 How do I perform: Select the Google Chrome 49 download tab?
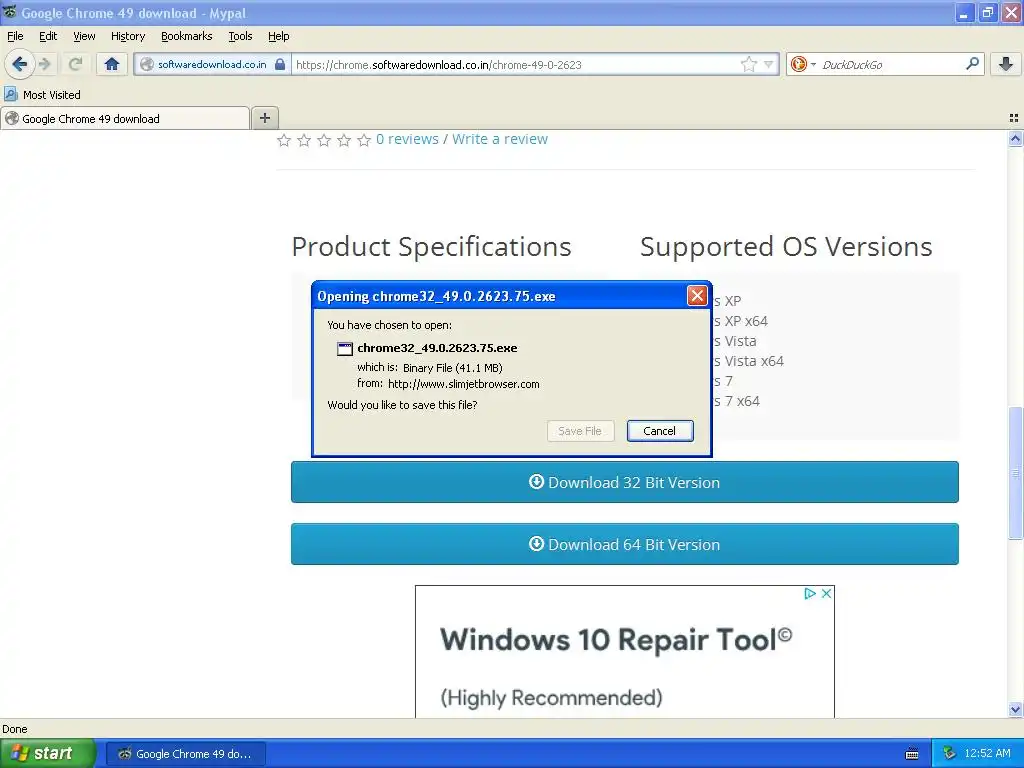[x=125, y=118]
